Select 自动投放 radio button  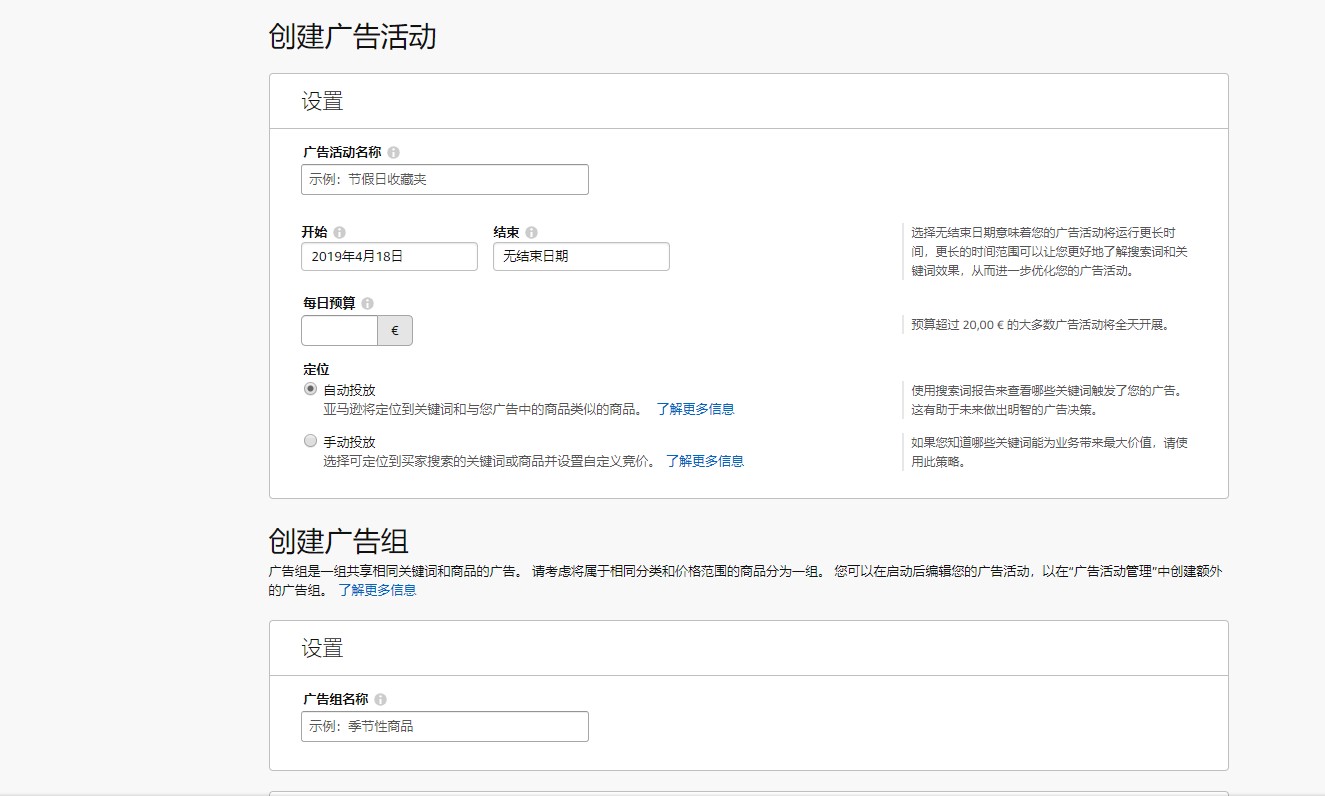(310, 389)
